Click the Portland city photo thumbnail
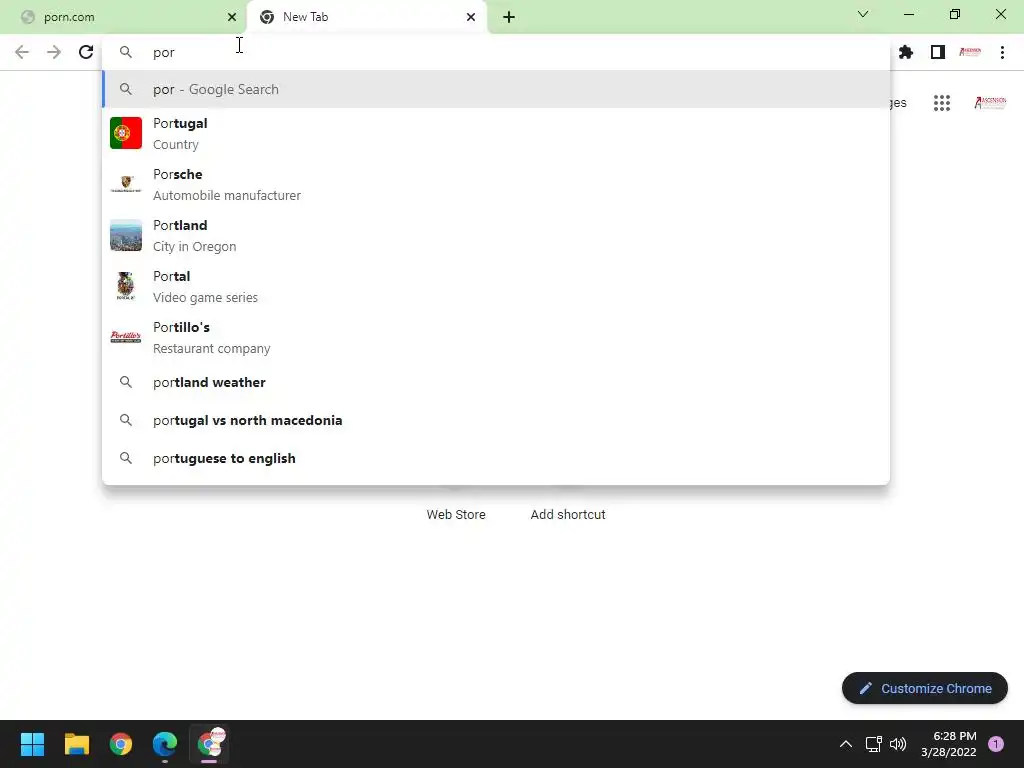 tap(126, 235)
